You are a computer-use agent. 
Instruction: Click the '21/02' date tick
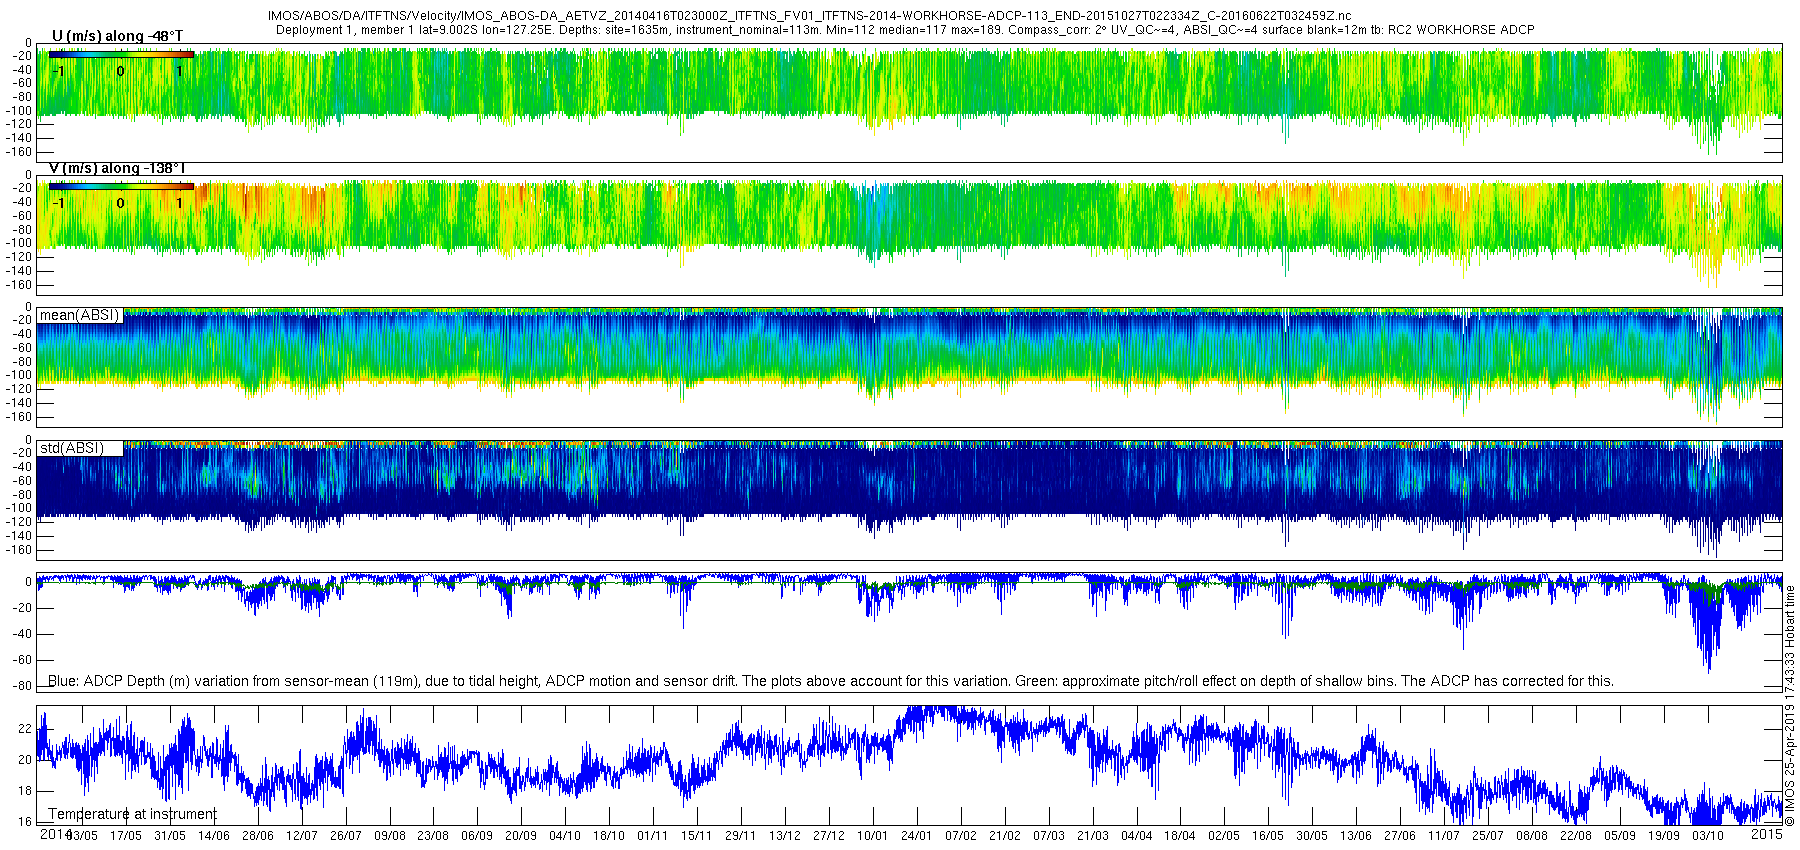click(1004, 836)
